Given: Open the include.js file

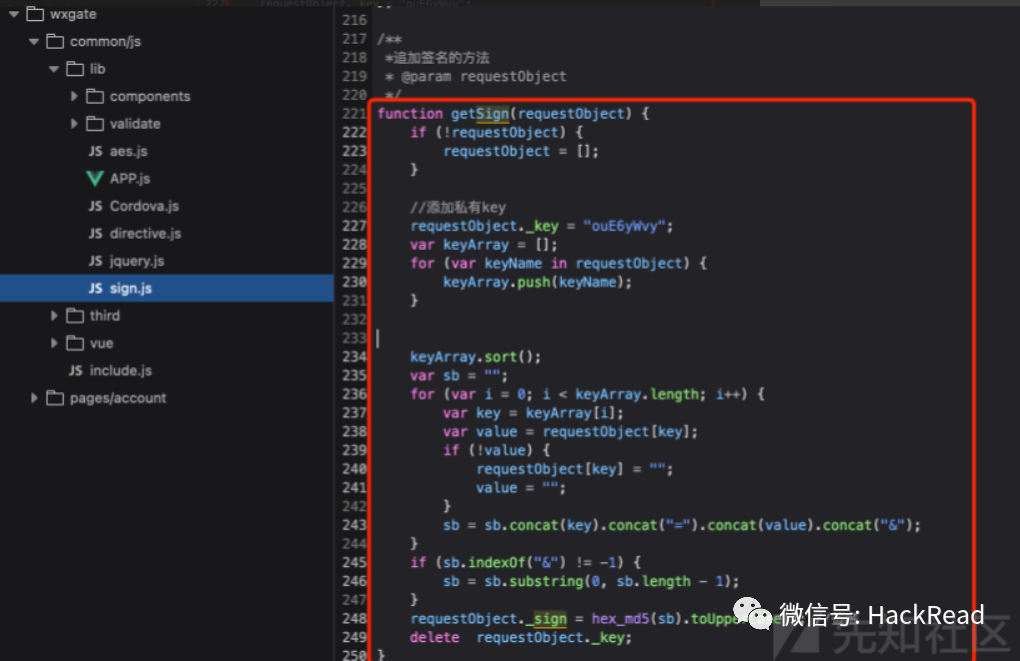Looking at the screenshot, I should point(121,370).
